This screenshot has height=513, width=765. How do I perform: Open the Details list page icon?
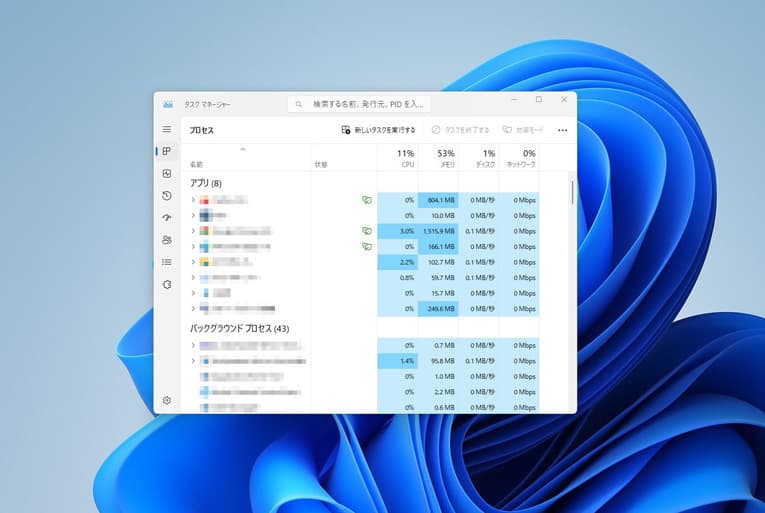167,262
